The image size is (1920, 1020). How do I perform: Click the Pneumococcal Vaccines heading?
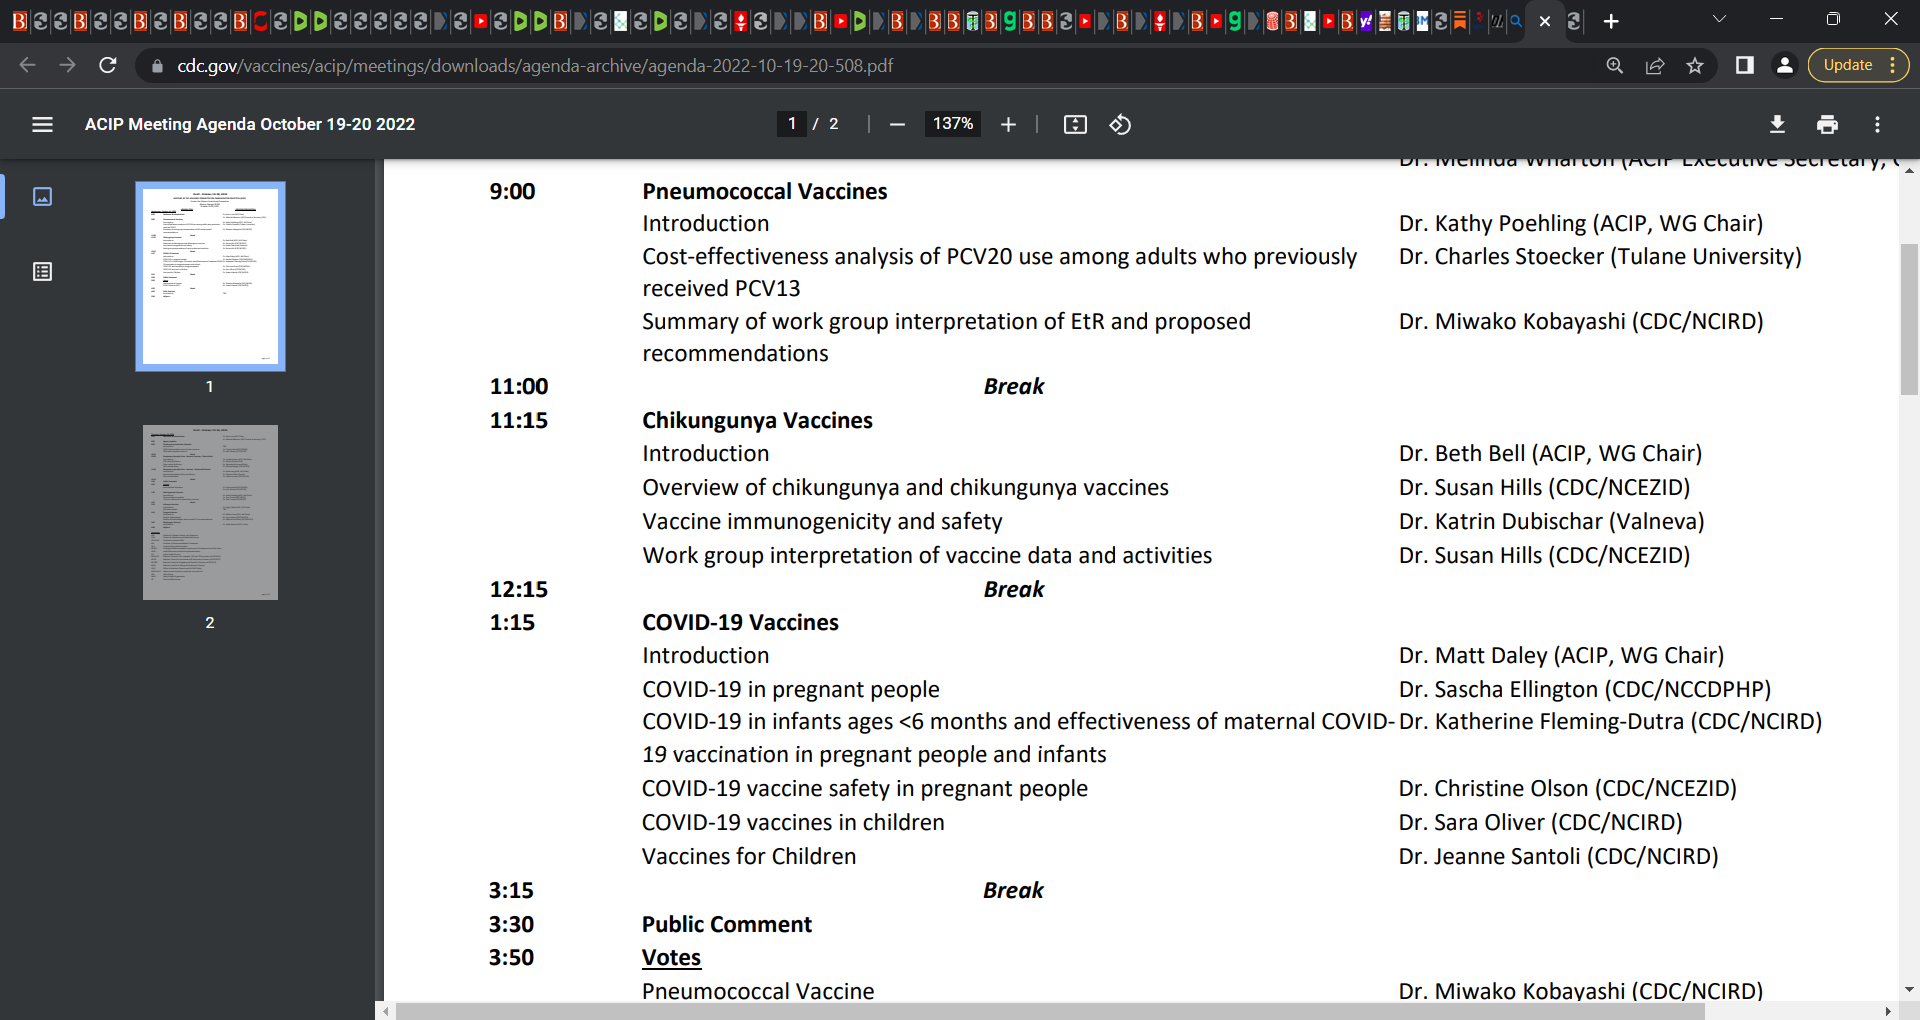pyautogui.click(x=764, y=192)
